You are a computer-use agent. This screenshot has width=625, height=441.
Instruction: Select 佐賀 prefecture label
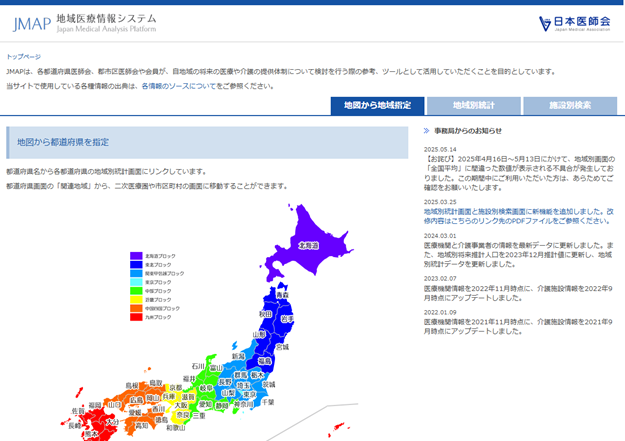click(x=78, y=411)
